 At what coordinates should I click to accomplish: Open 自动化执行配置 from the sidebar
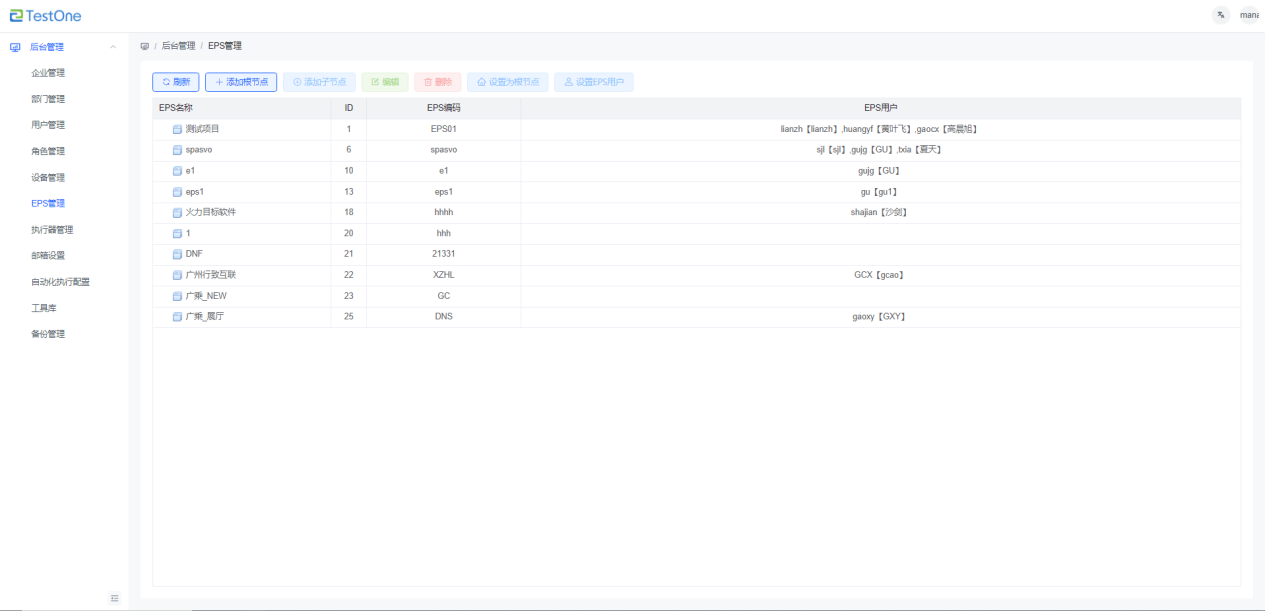point(60,282)
